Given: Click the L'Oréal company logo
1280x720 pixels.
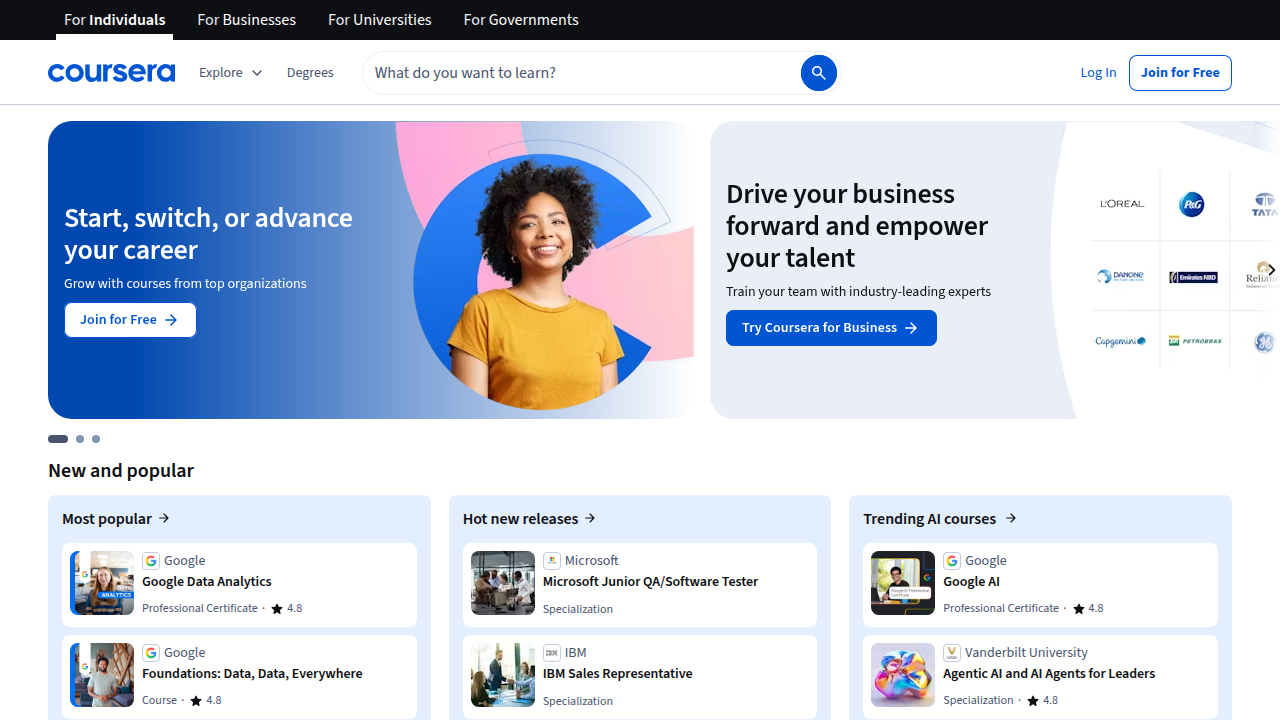Looking at the screenshot, I should point(1122,204).
